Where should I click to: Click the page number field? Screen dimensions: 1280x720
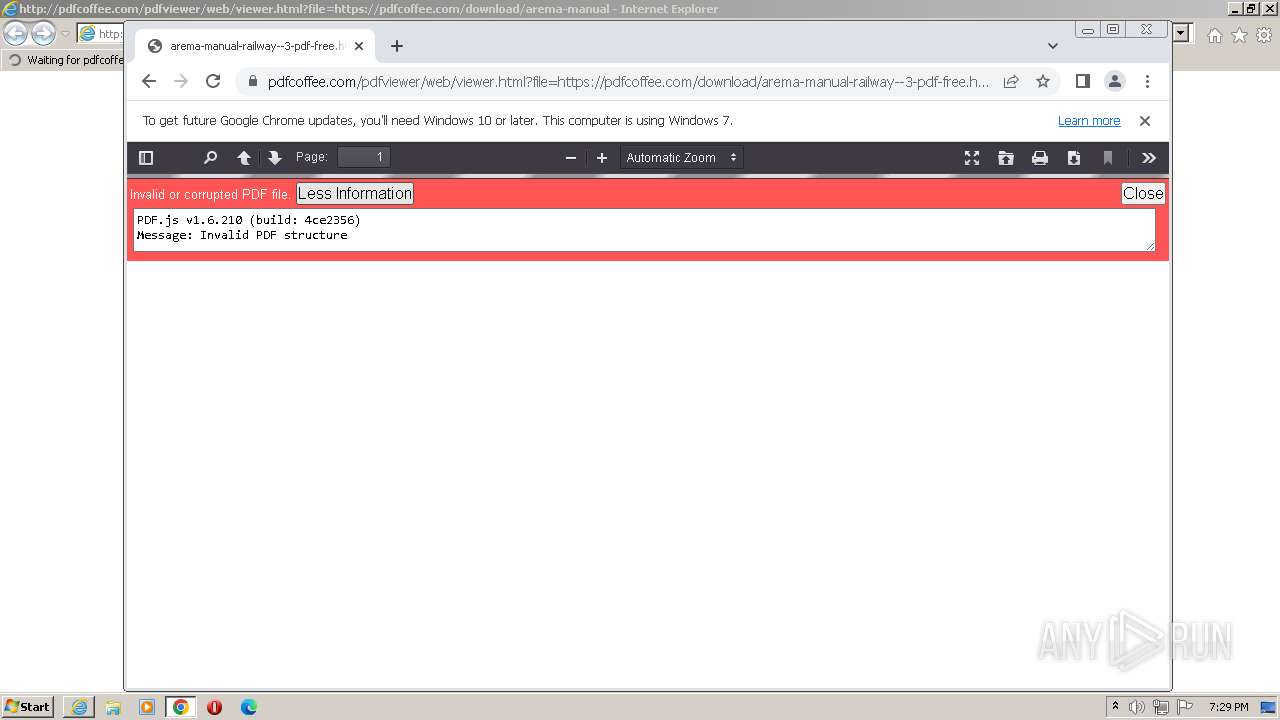[364, 157]
